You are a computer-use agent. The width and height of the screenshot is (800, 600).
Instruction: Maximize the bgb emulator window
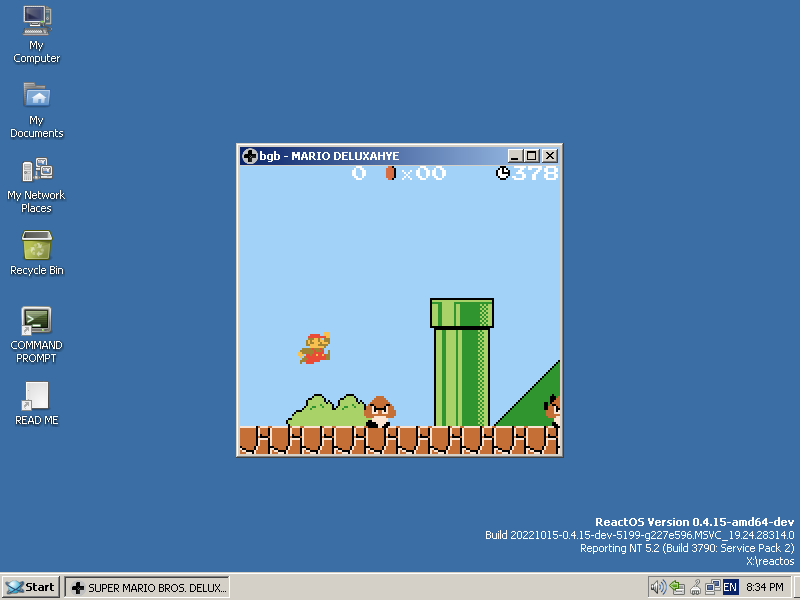pyautogui.click(x=531, y=156)
